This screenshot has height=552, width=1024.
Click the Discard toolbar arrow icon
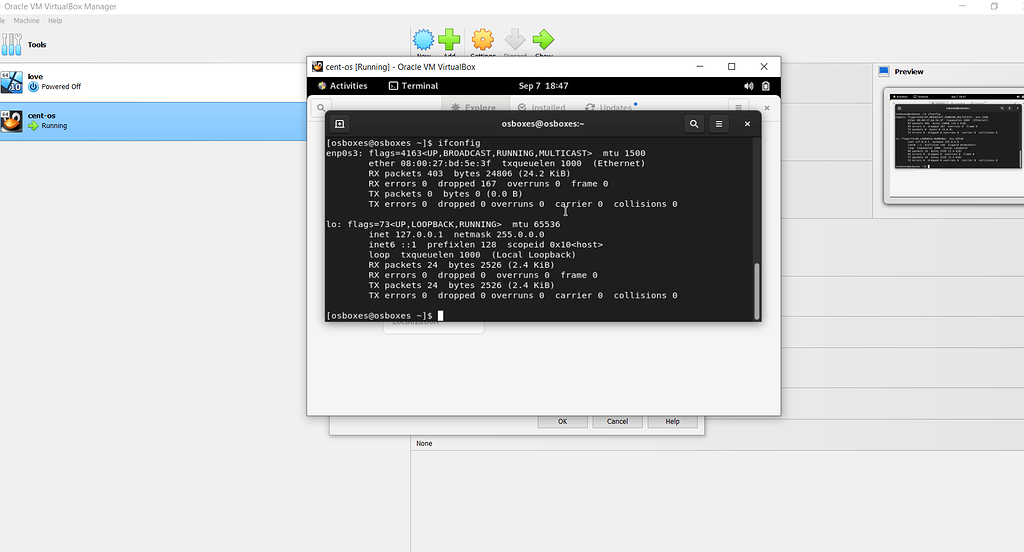pos(515,40)
